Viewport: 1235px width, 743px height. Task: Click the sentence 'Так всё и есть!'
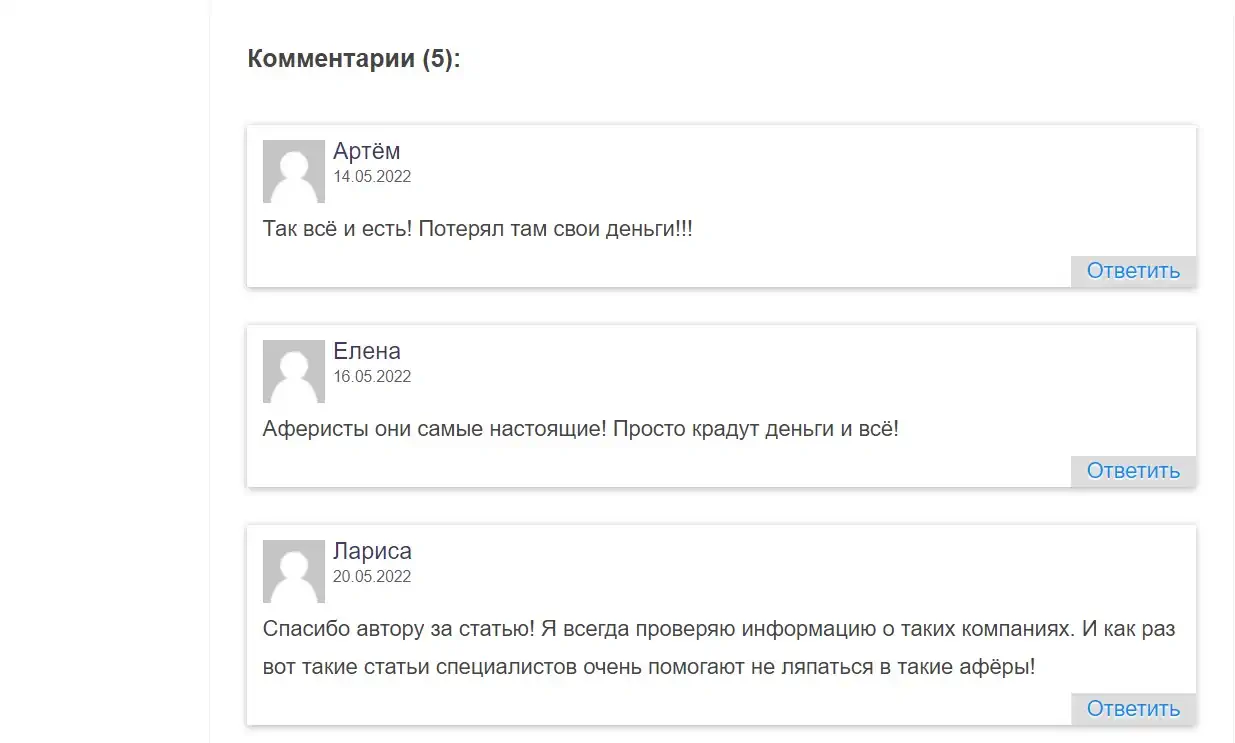click(x=337, y=229)
